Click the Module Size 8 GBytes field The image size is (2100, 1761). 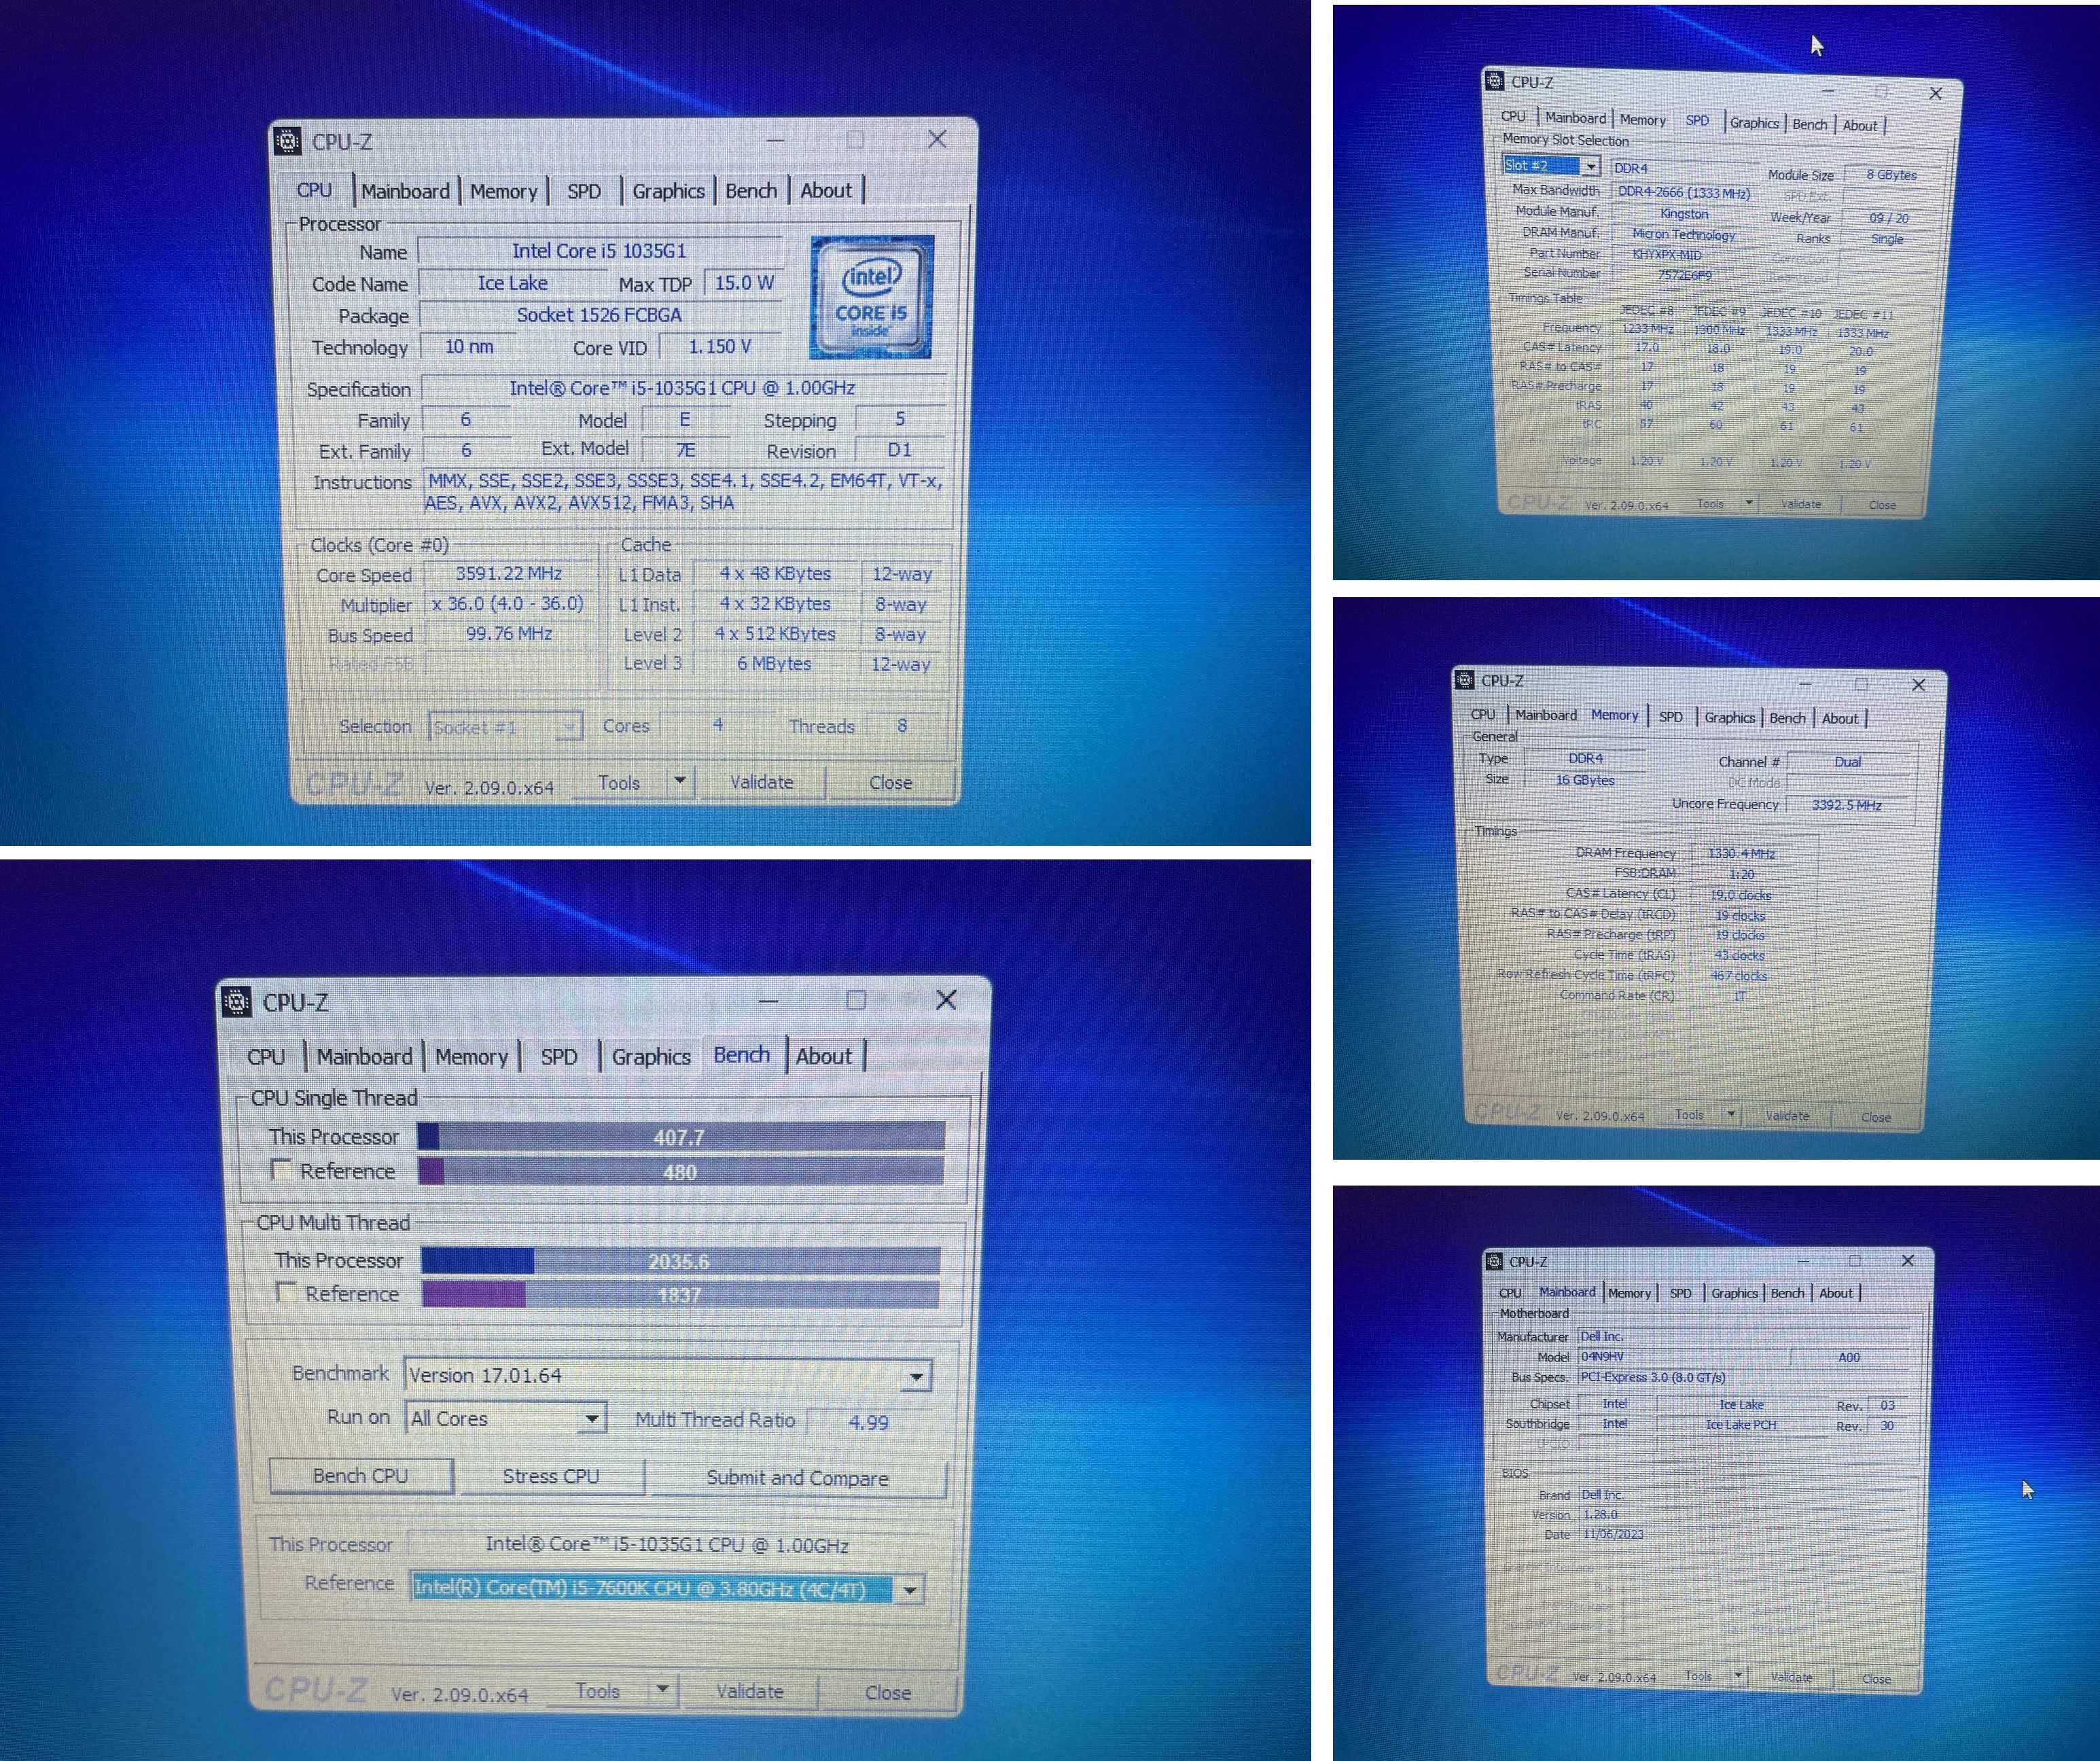pos(1891,175)
